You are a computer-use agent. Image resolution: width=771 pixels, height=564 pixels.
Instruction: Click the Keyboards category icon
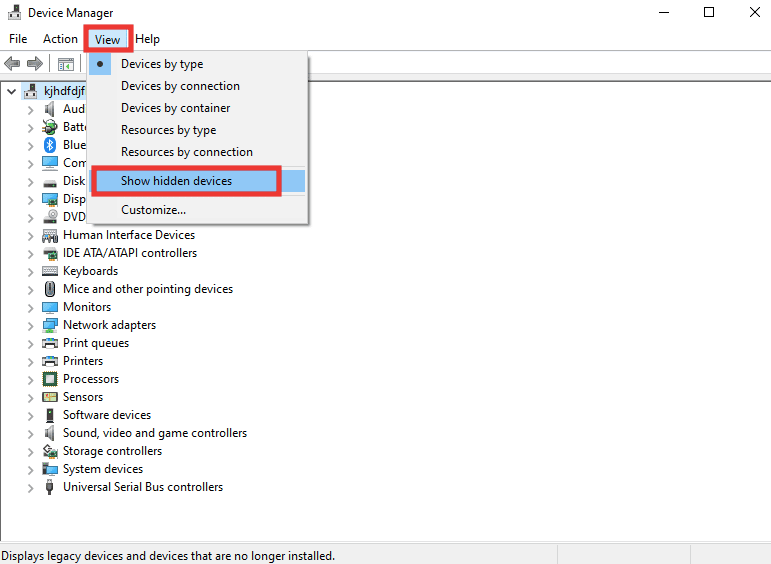coord(50,271)
